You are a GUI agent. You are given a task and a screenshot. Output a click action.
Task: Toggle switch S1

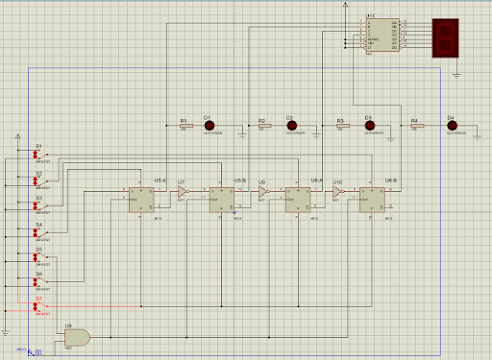[x=40, y=154]
